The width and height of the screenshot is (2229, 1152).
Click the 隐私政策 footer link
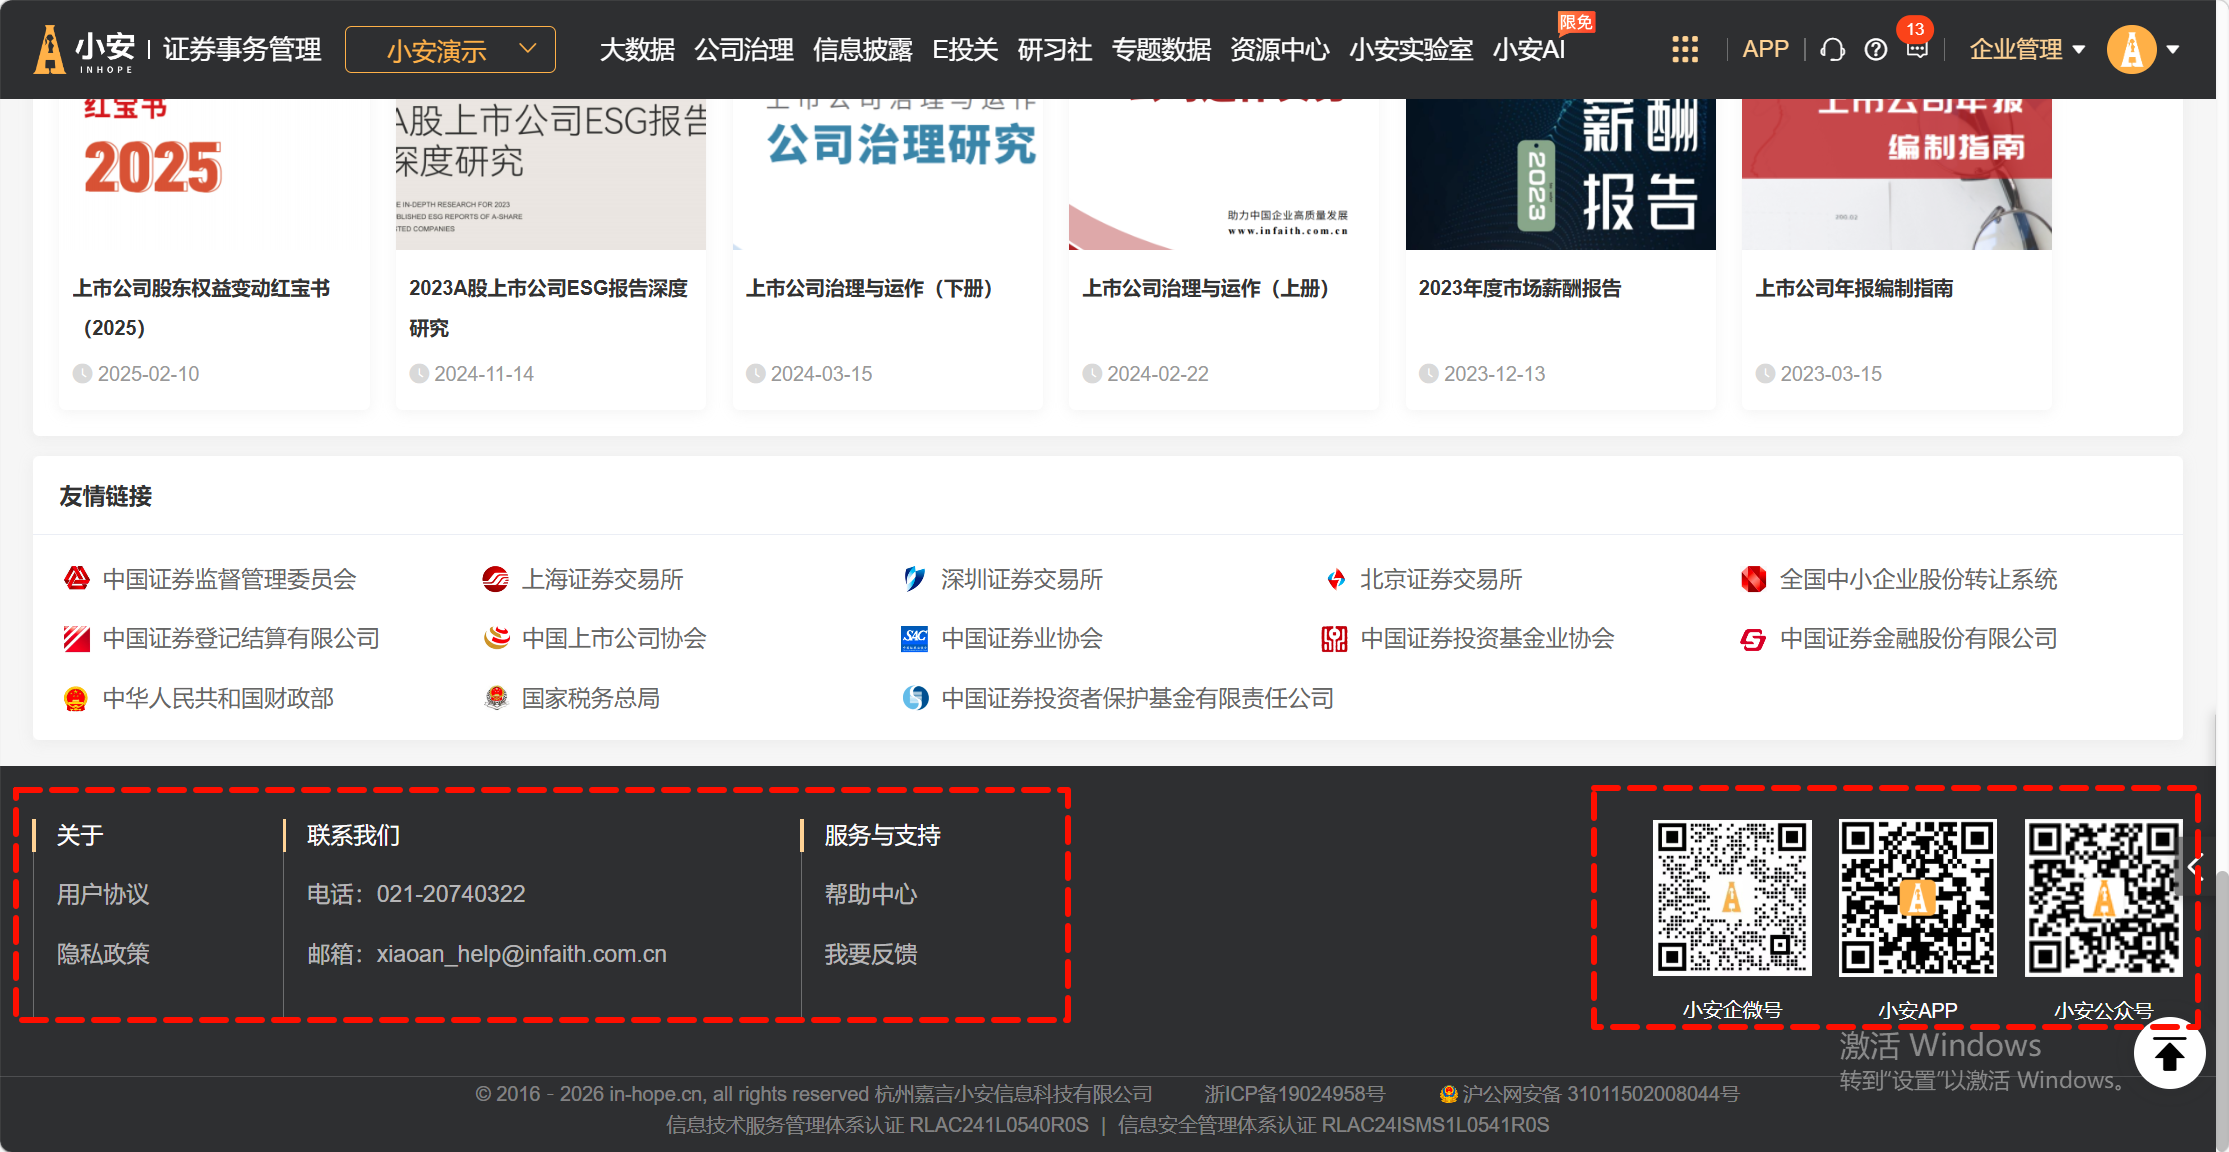(x=103, y=954)
